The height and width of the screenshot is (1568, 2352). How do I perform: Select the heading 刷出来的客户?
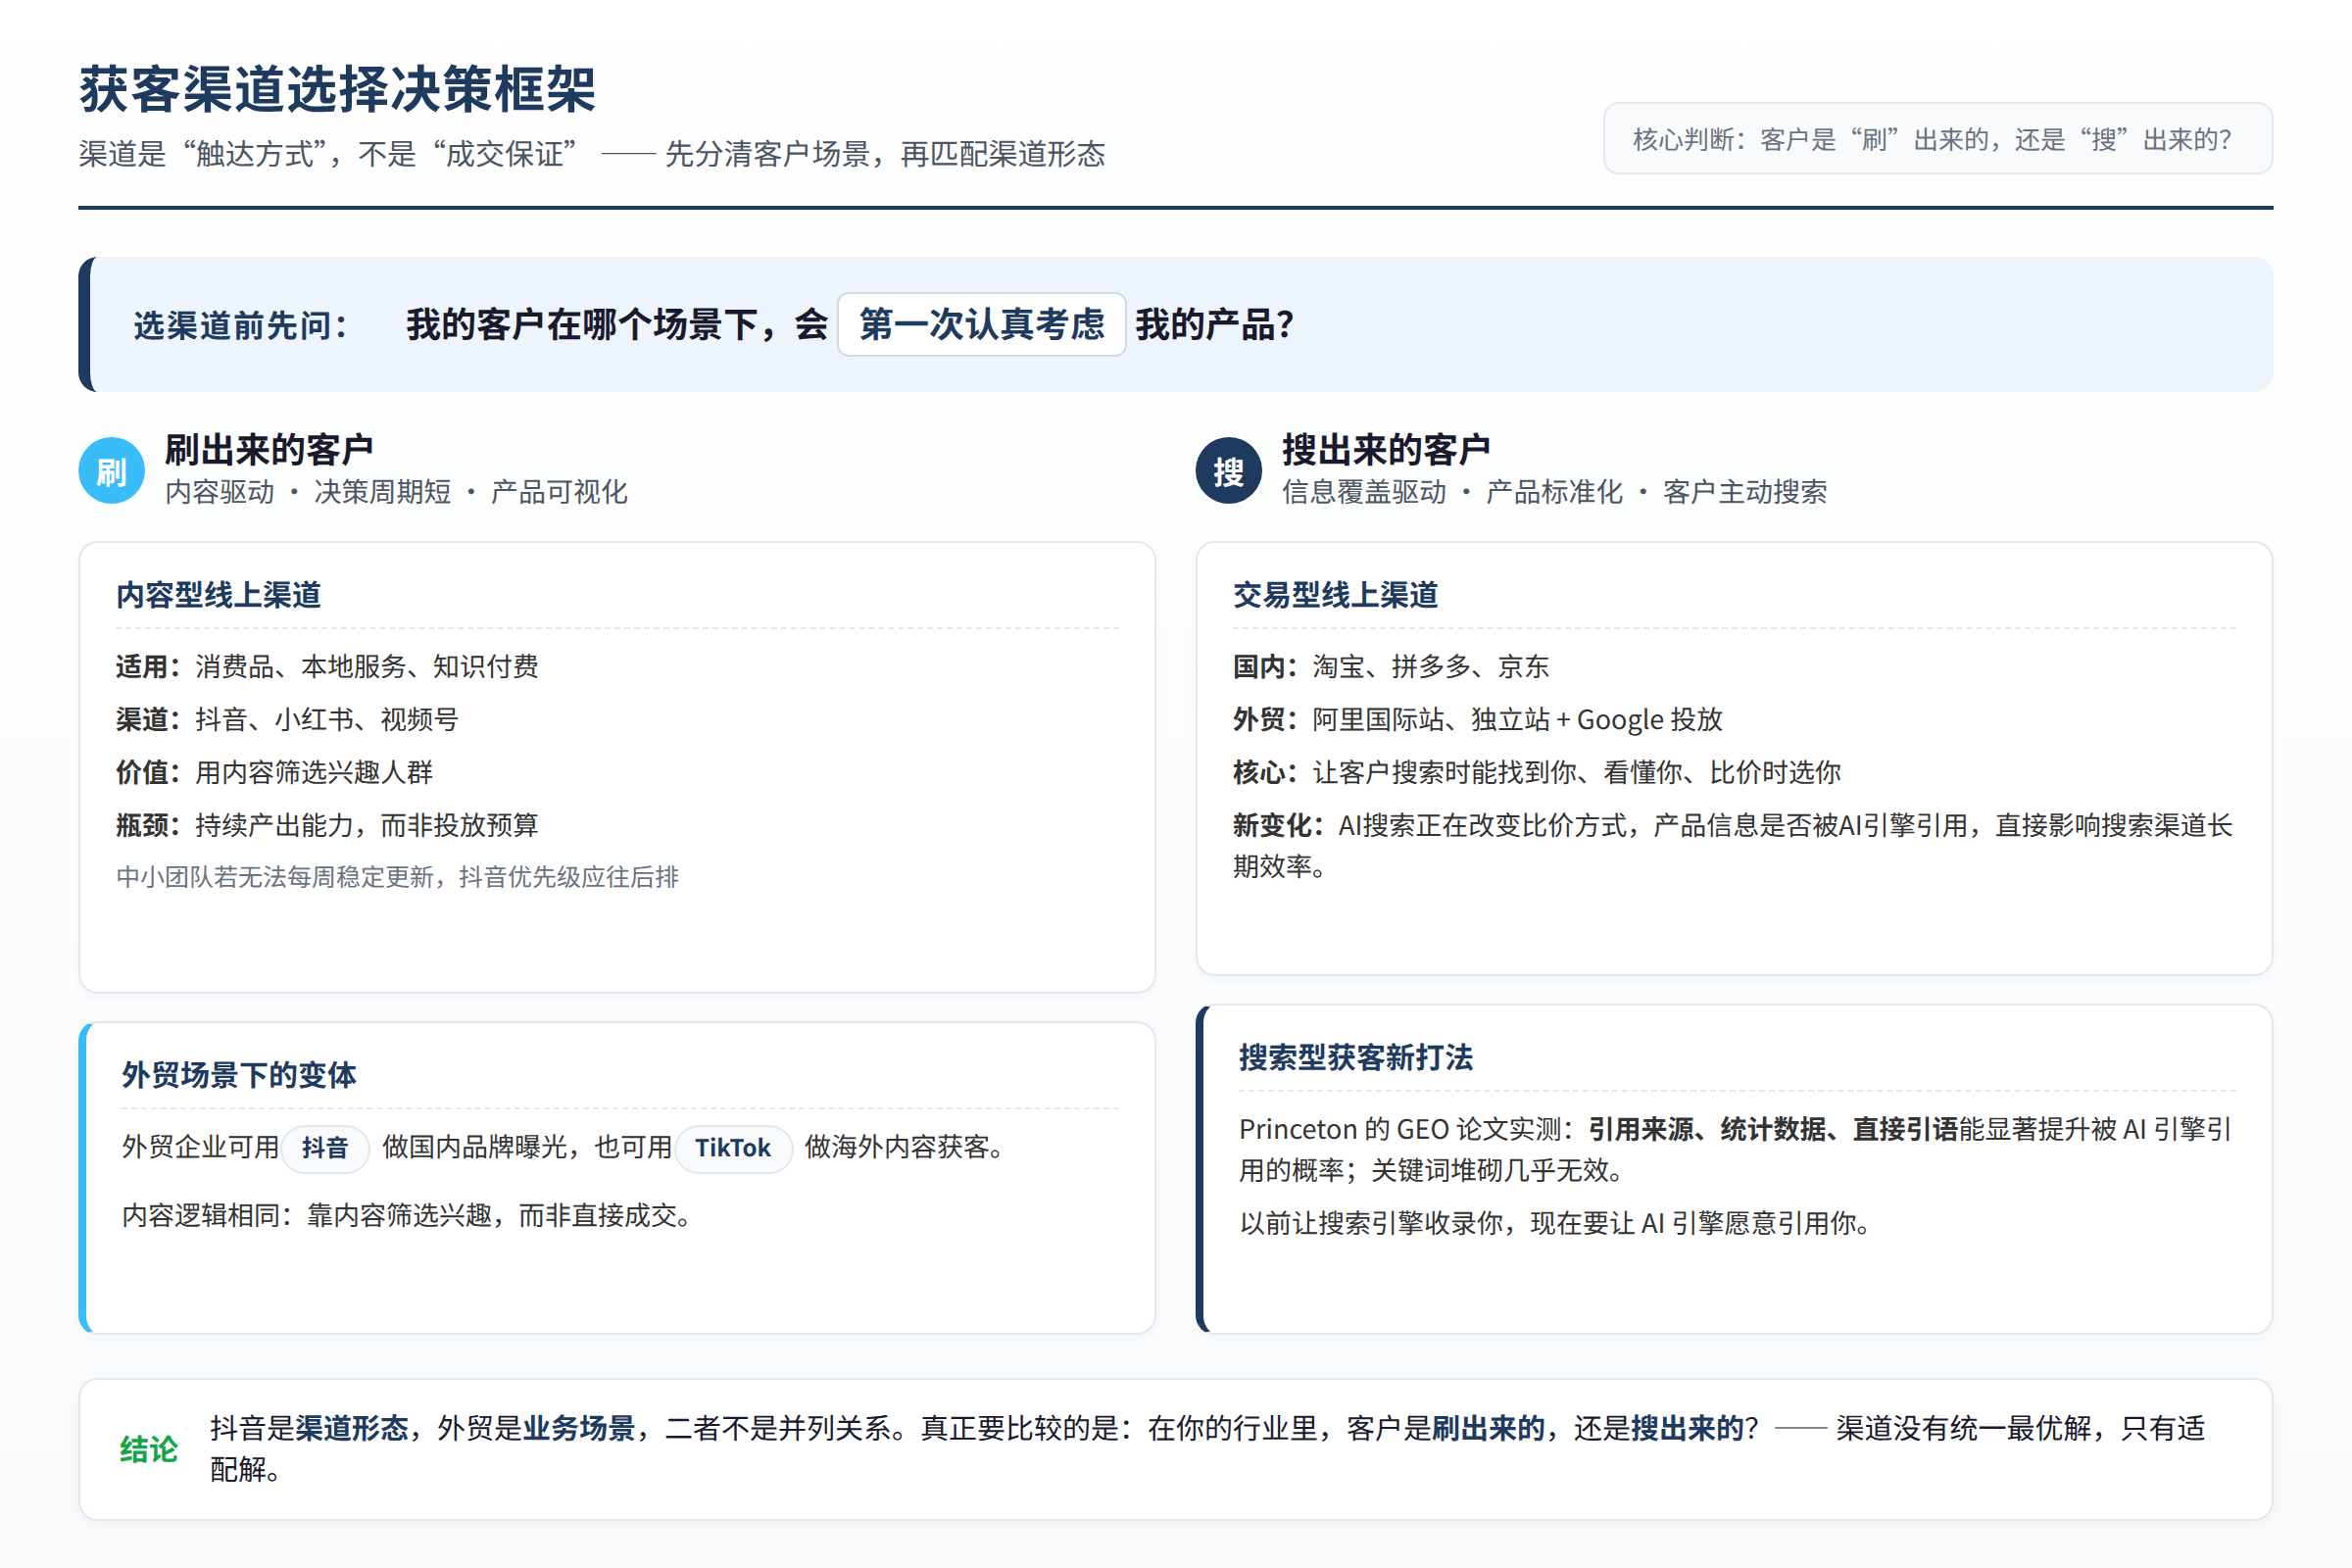[269, 450]
